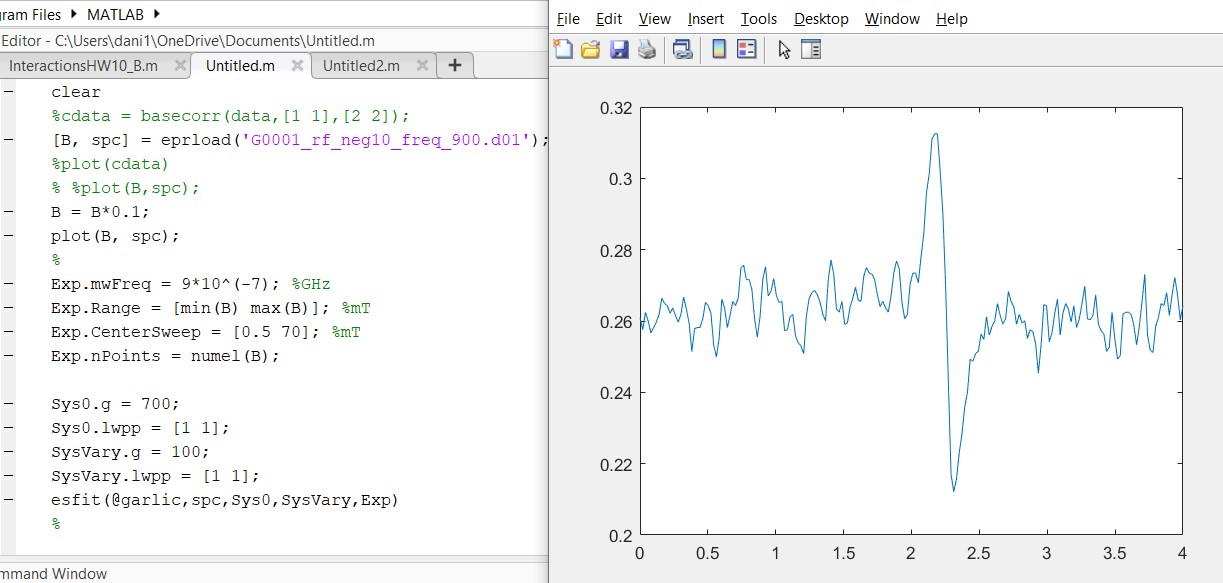Print the figure using printer icon
Image resolution: width=1223 pixels, height=583 pixels.
(x=647, y=49)
